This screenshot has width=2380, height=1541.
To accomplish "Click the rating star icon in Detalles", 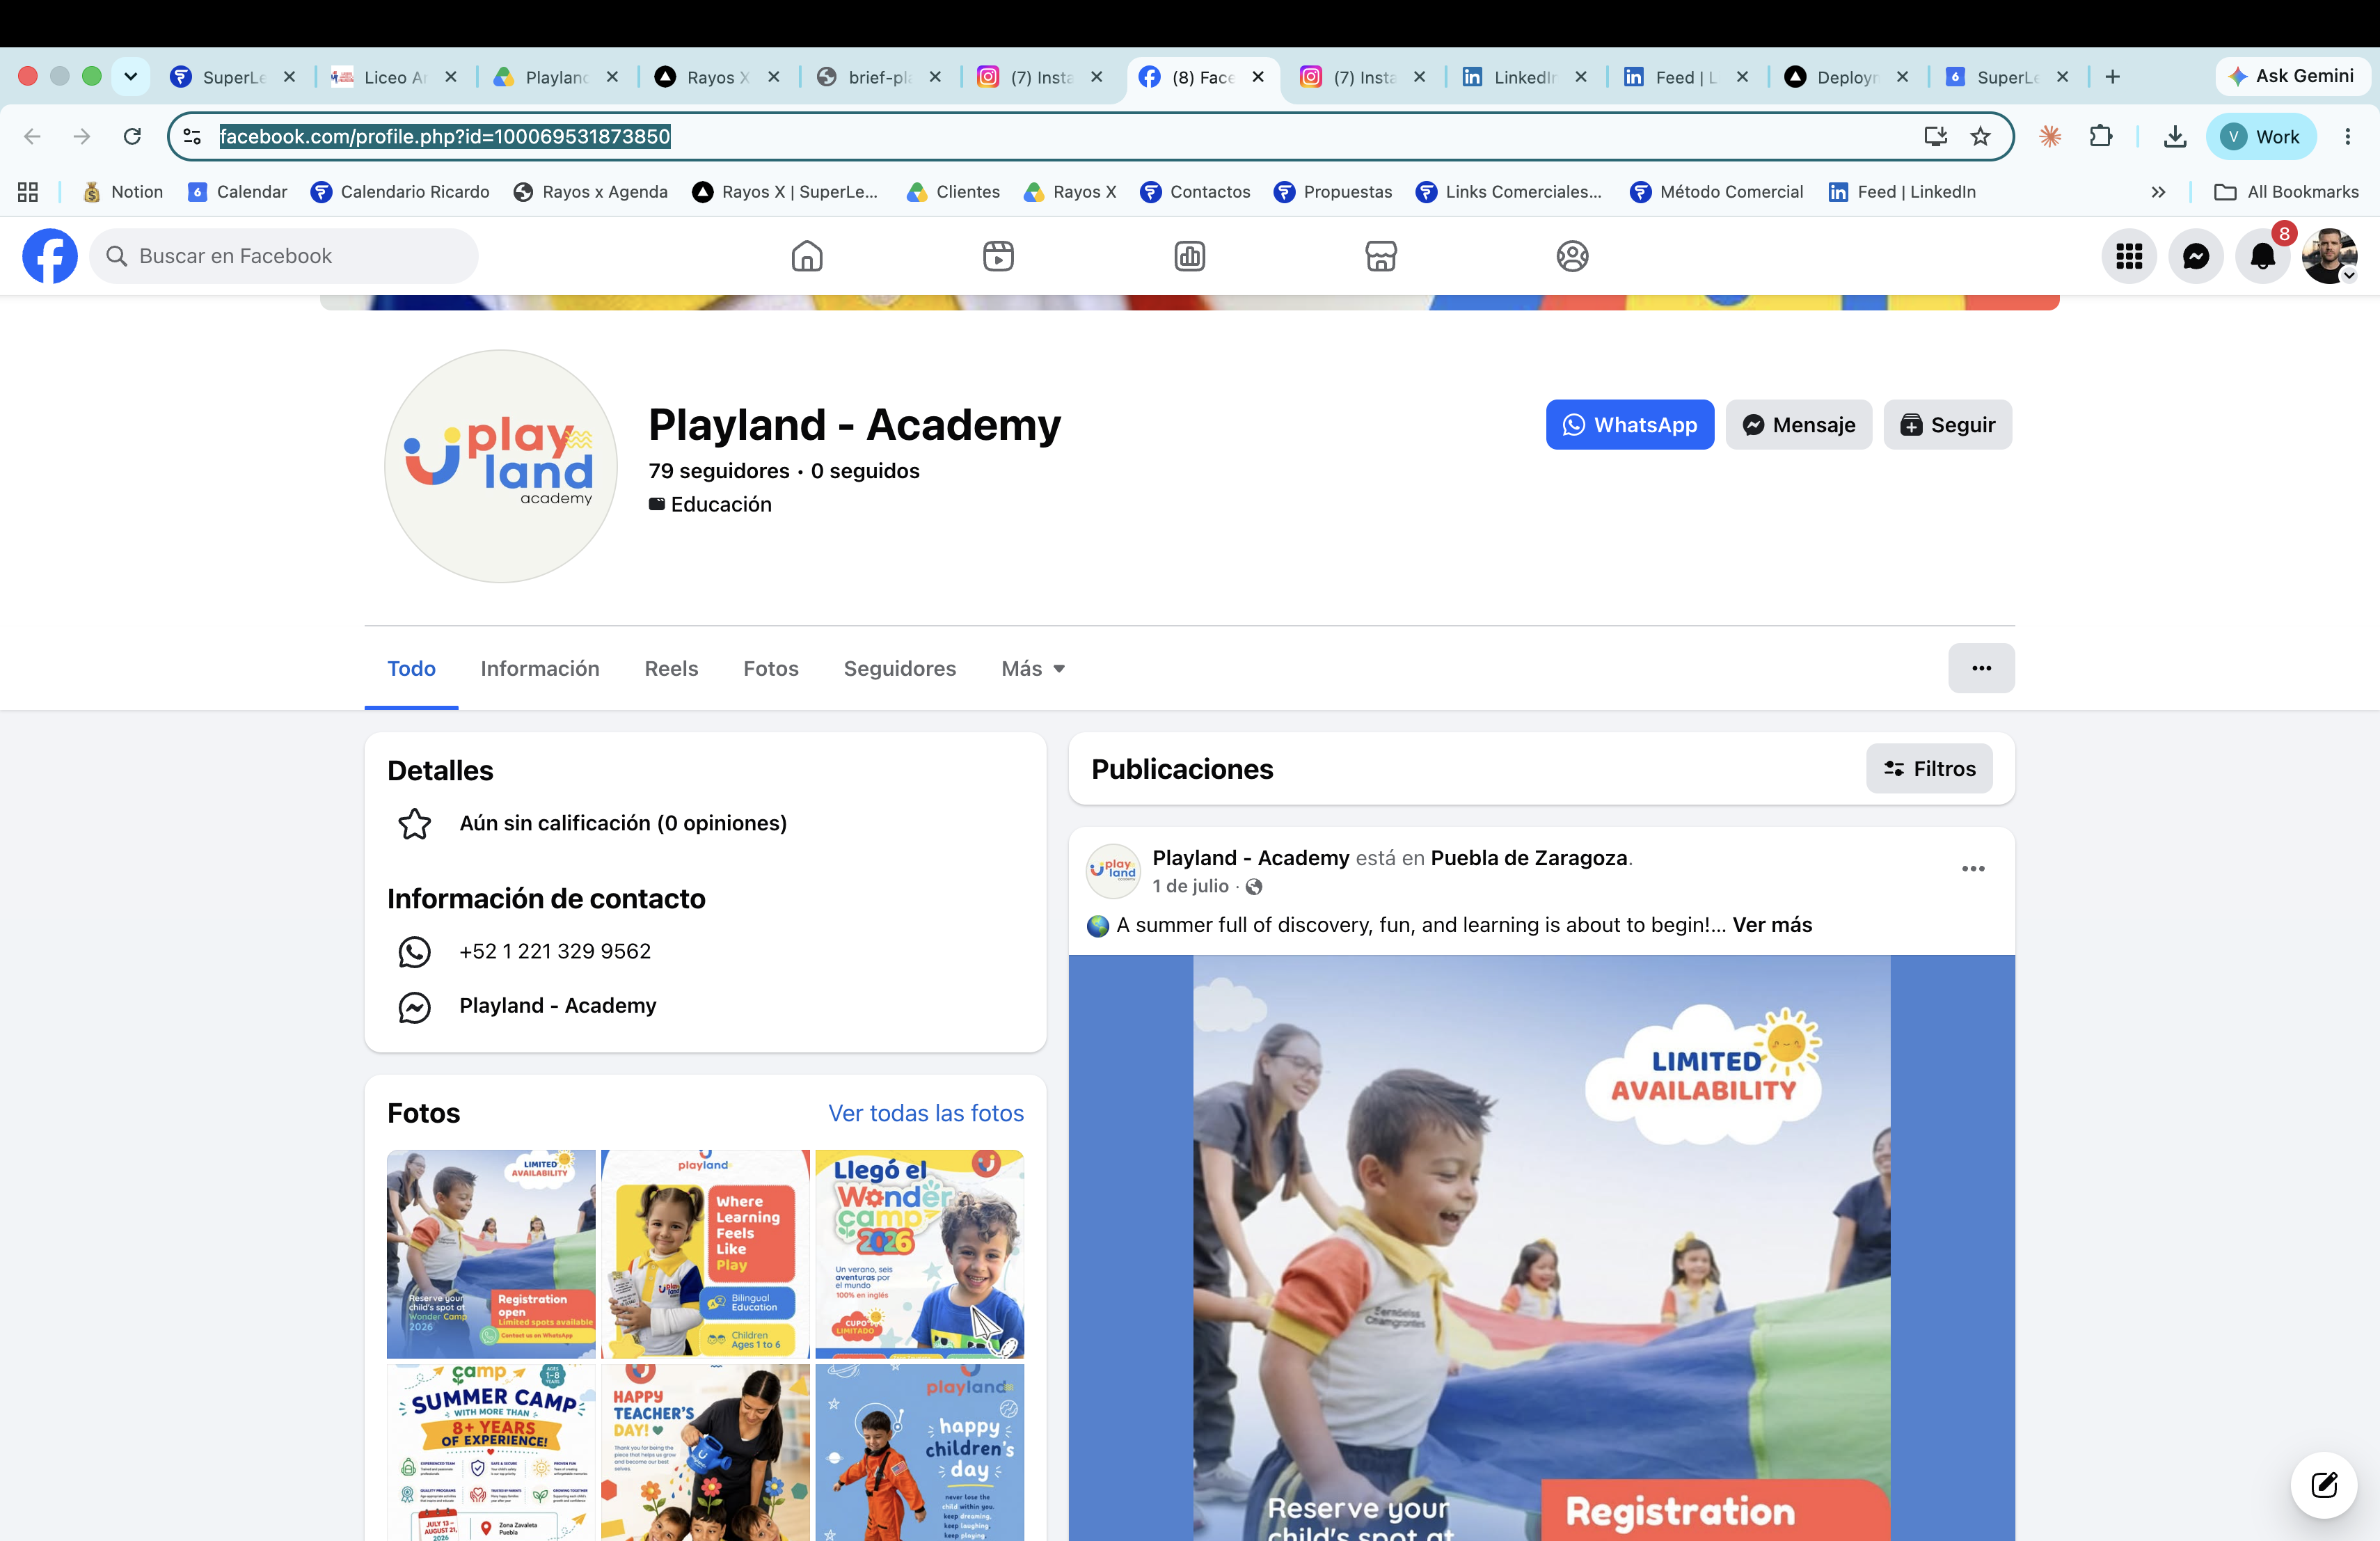I will (414, 824).
